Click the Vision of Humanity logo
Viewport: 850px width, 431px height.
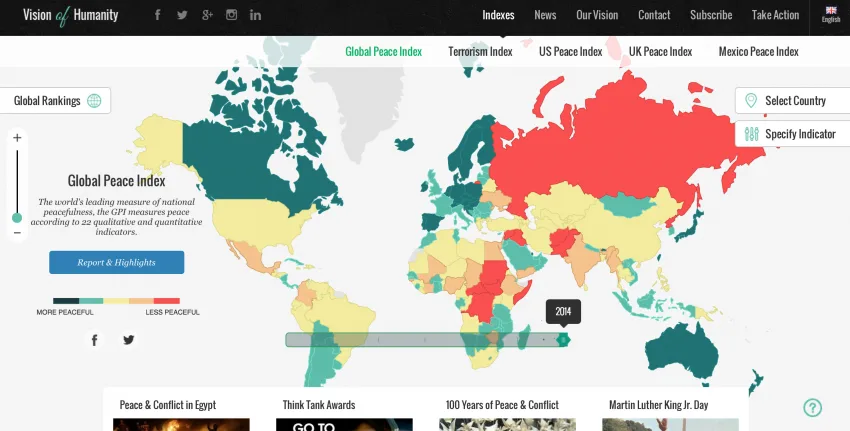point(70,15)
